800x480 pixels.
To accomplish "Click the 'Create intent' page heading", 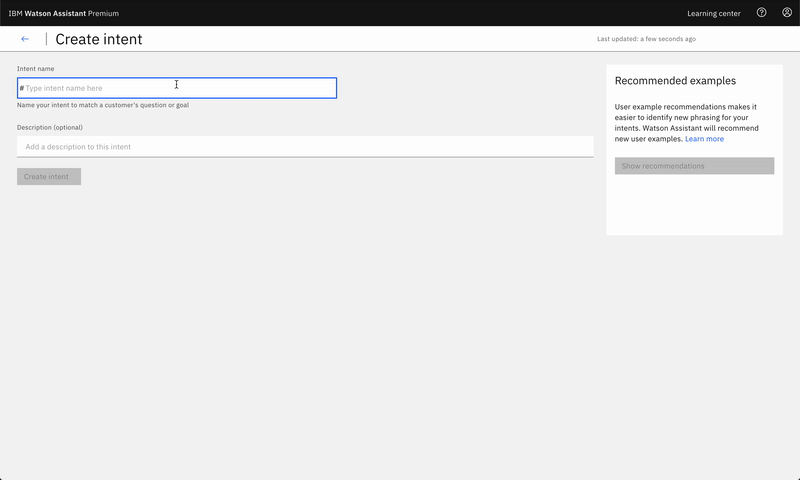I will pos(98,39).
